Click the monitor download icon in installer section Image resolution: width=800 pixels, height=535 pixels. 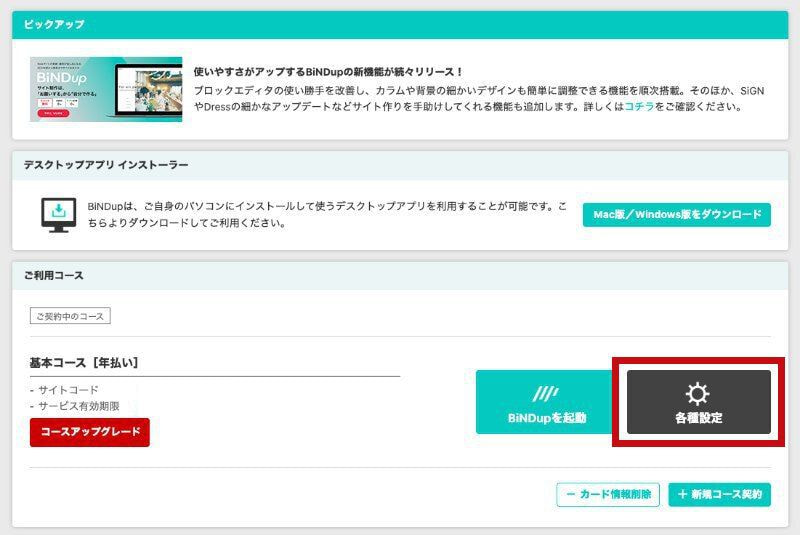click(x=58, y=214)
